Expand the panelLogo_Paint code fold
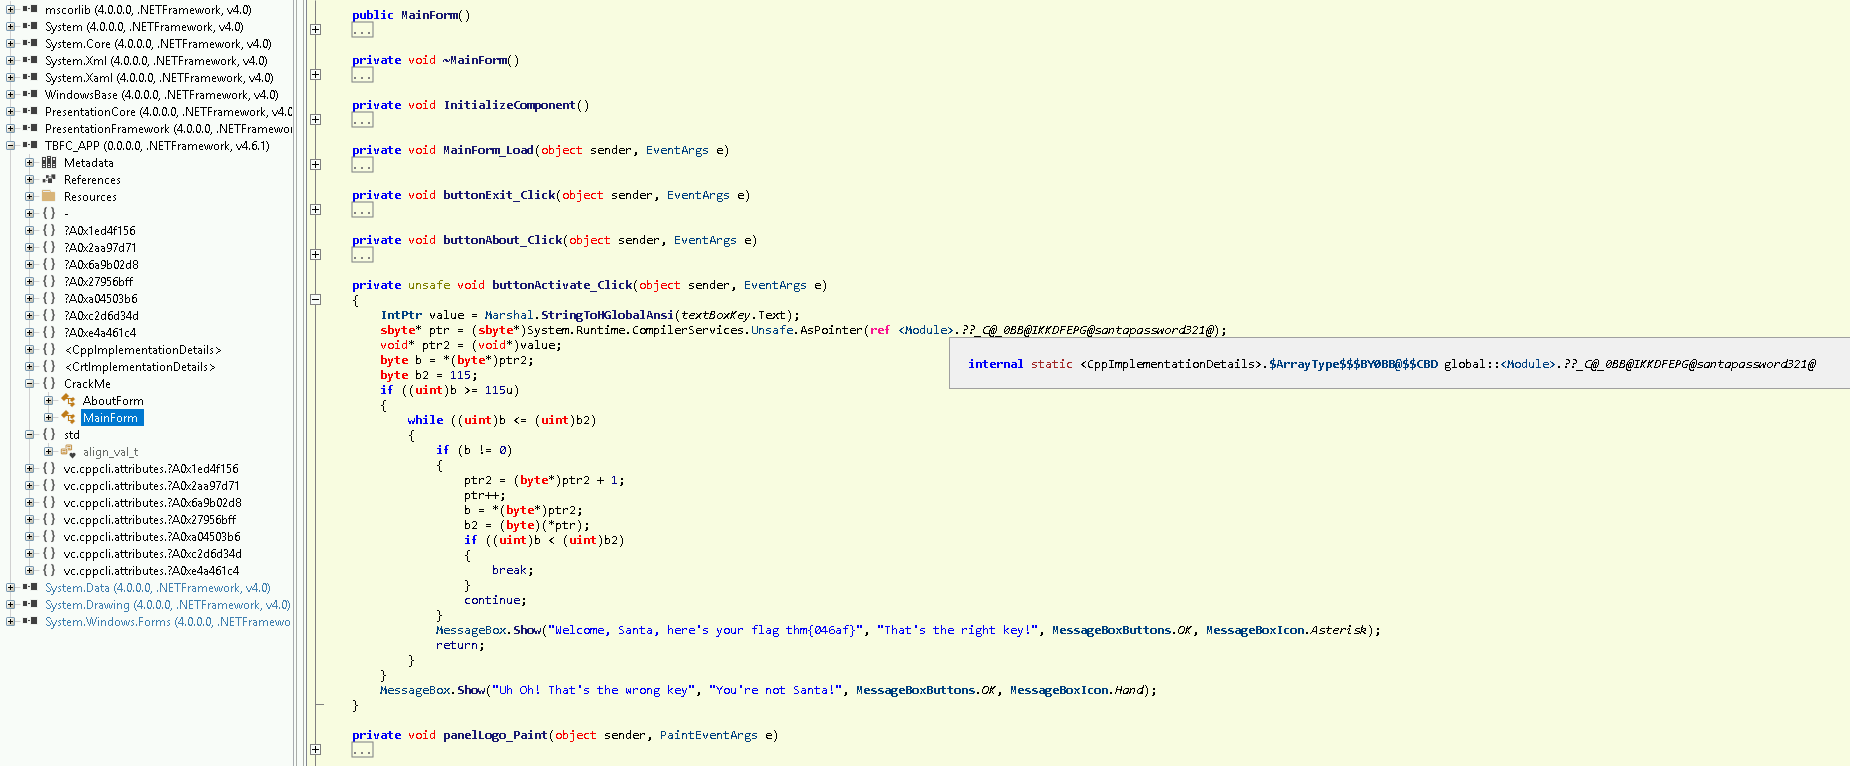The height and width of the screenshot is (766, 1850). click(315, 750)
